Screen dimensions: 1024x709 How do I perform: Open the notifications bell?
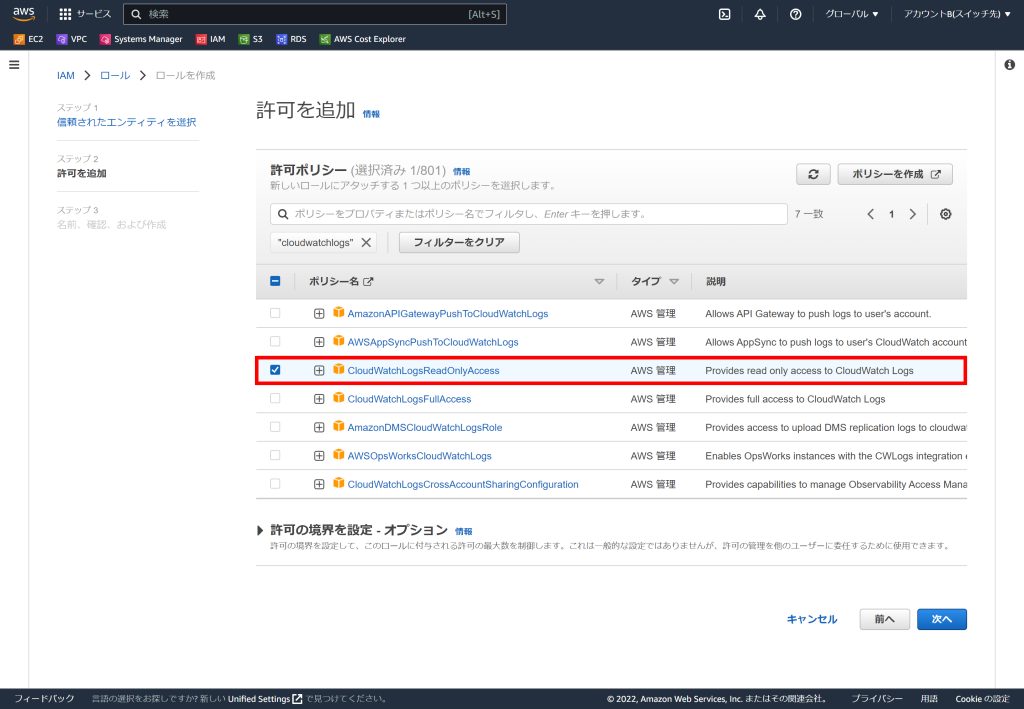tap(760, 14)
